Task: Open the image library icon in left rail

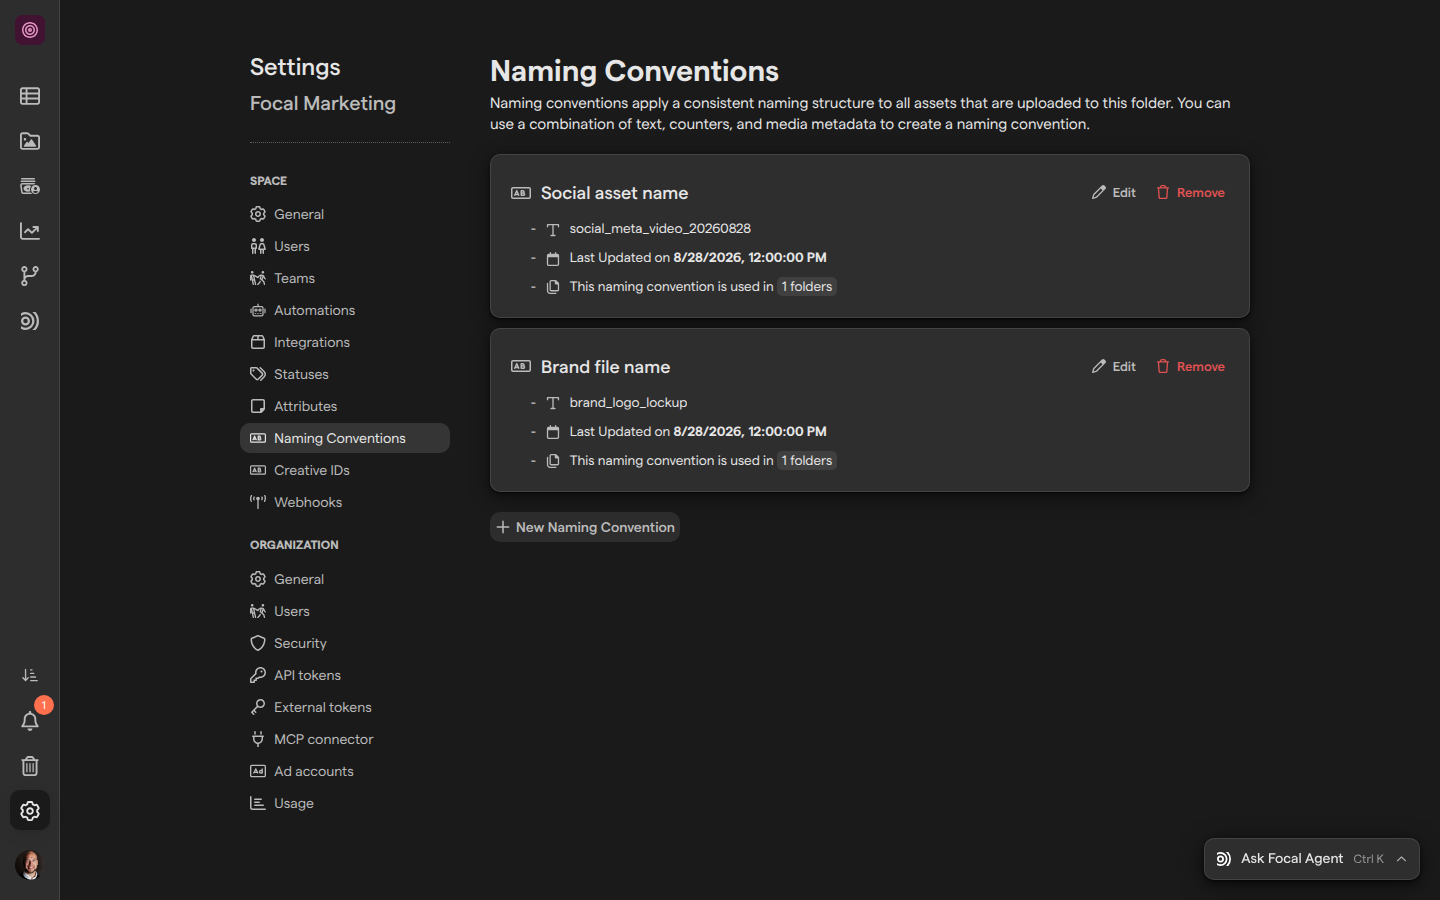Action: (x=30, y=141)
